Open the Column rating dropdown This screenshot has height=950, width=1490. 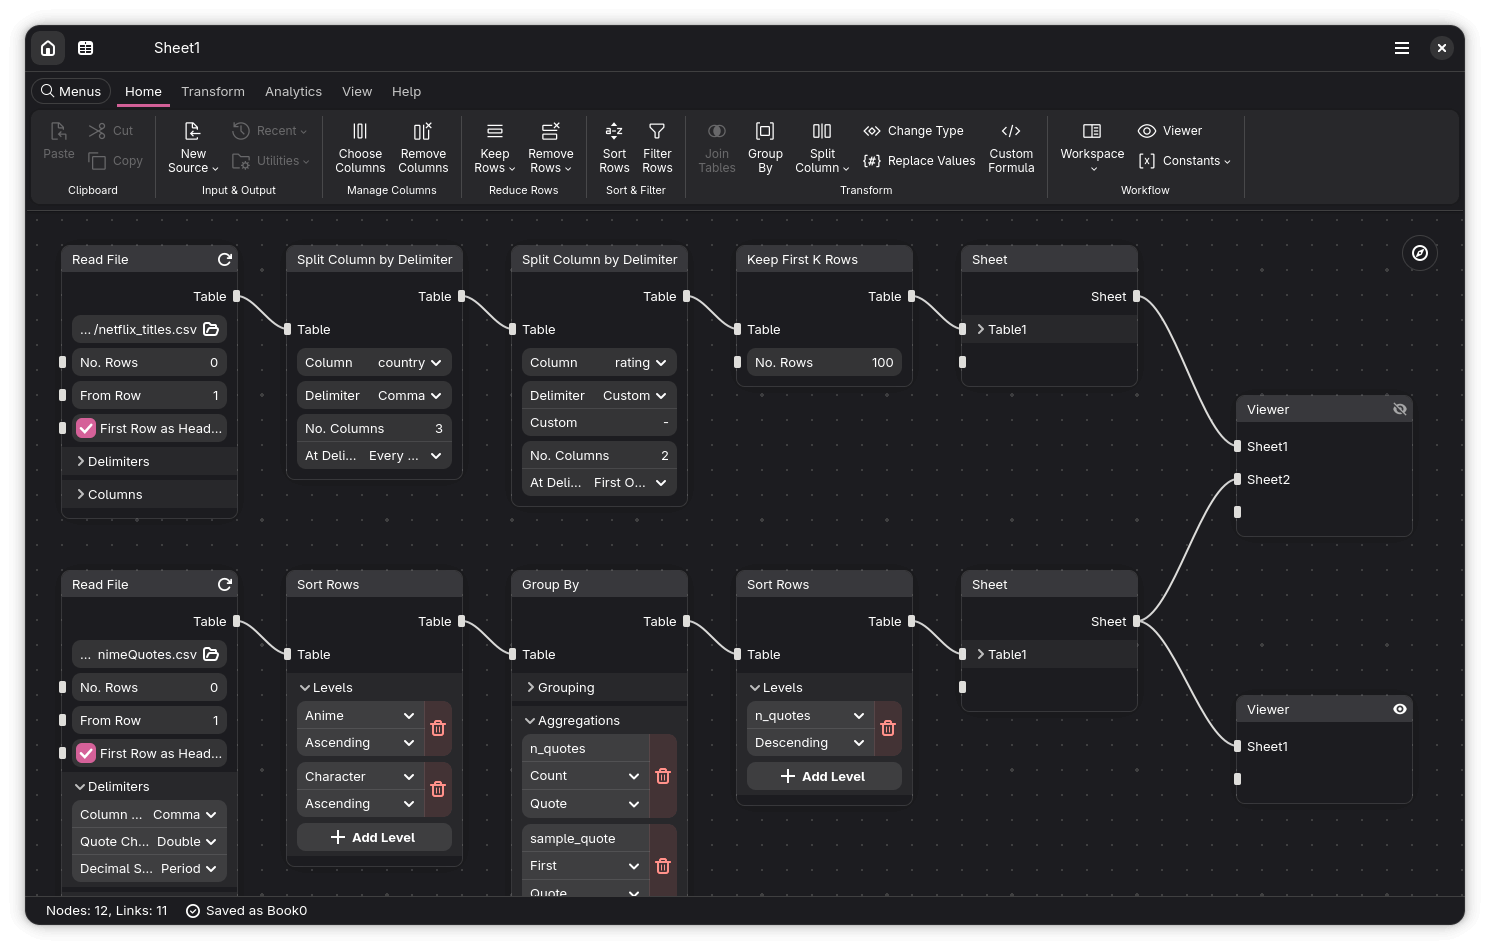(x=599, y=362)
